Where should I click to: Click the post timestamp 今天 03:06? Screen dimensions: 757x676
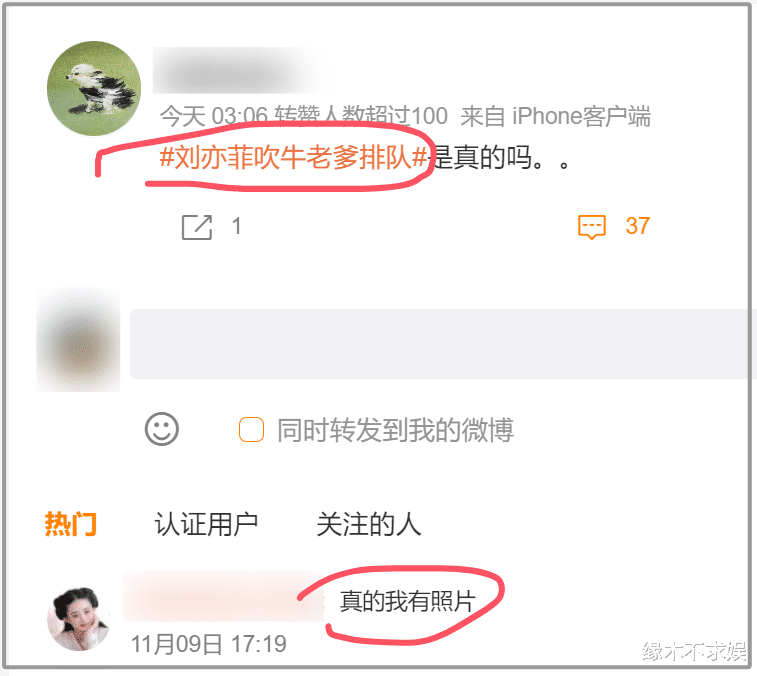point(213,116)
